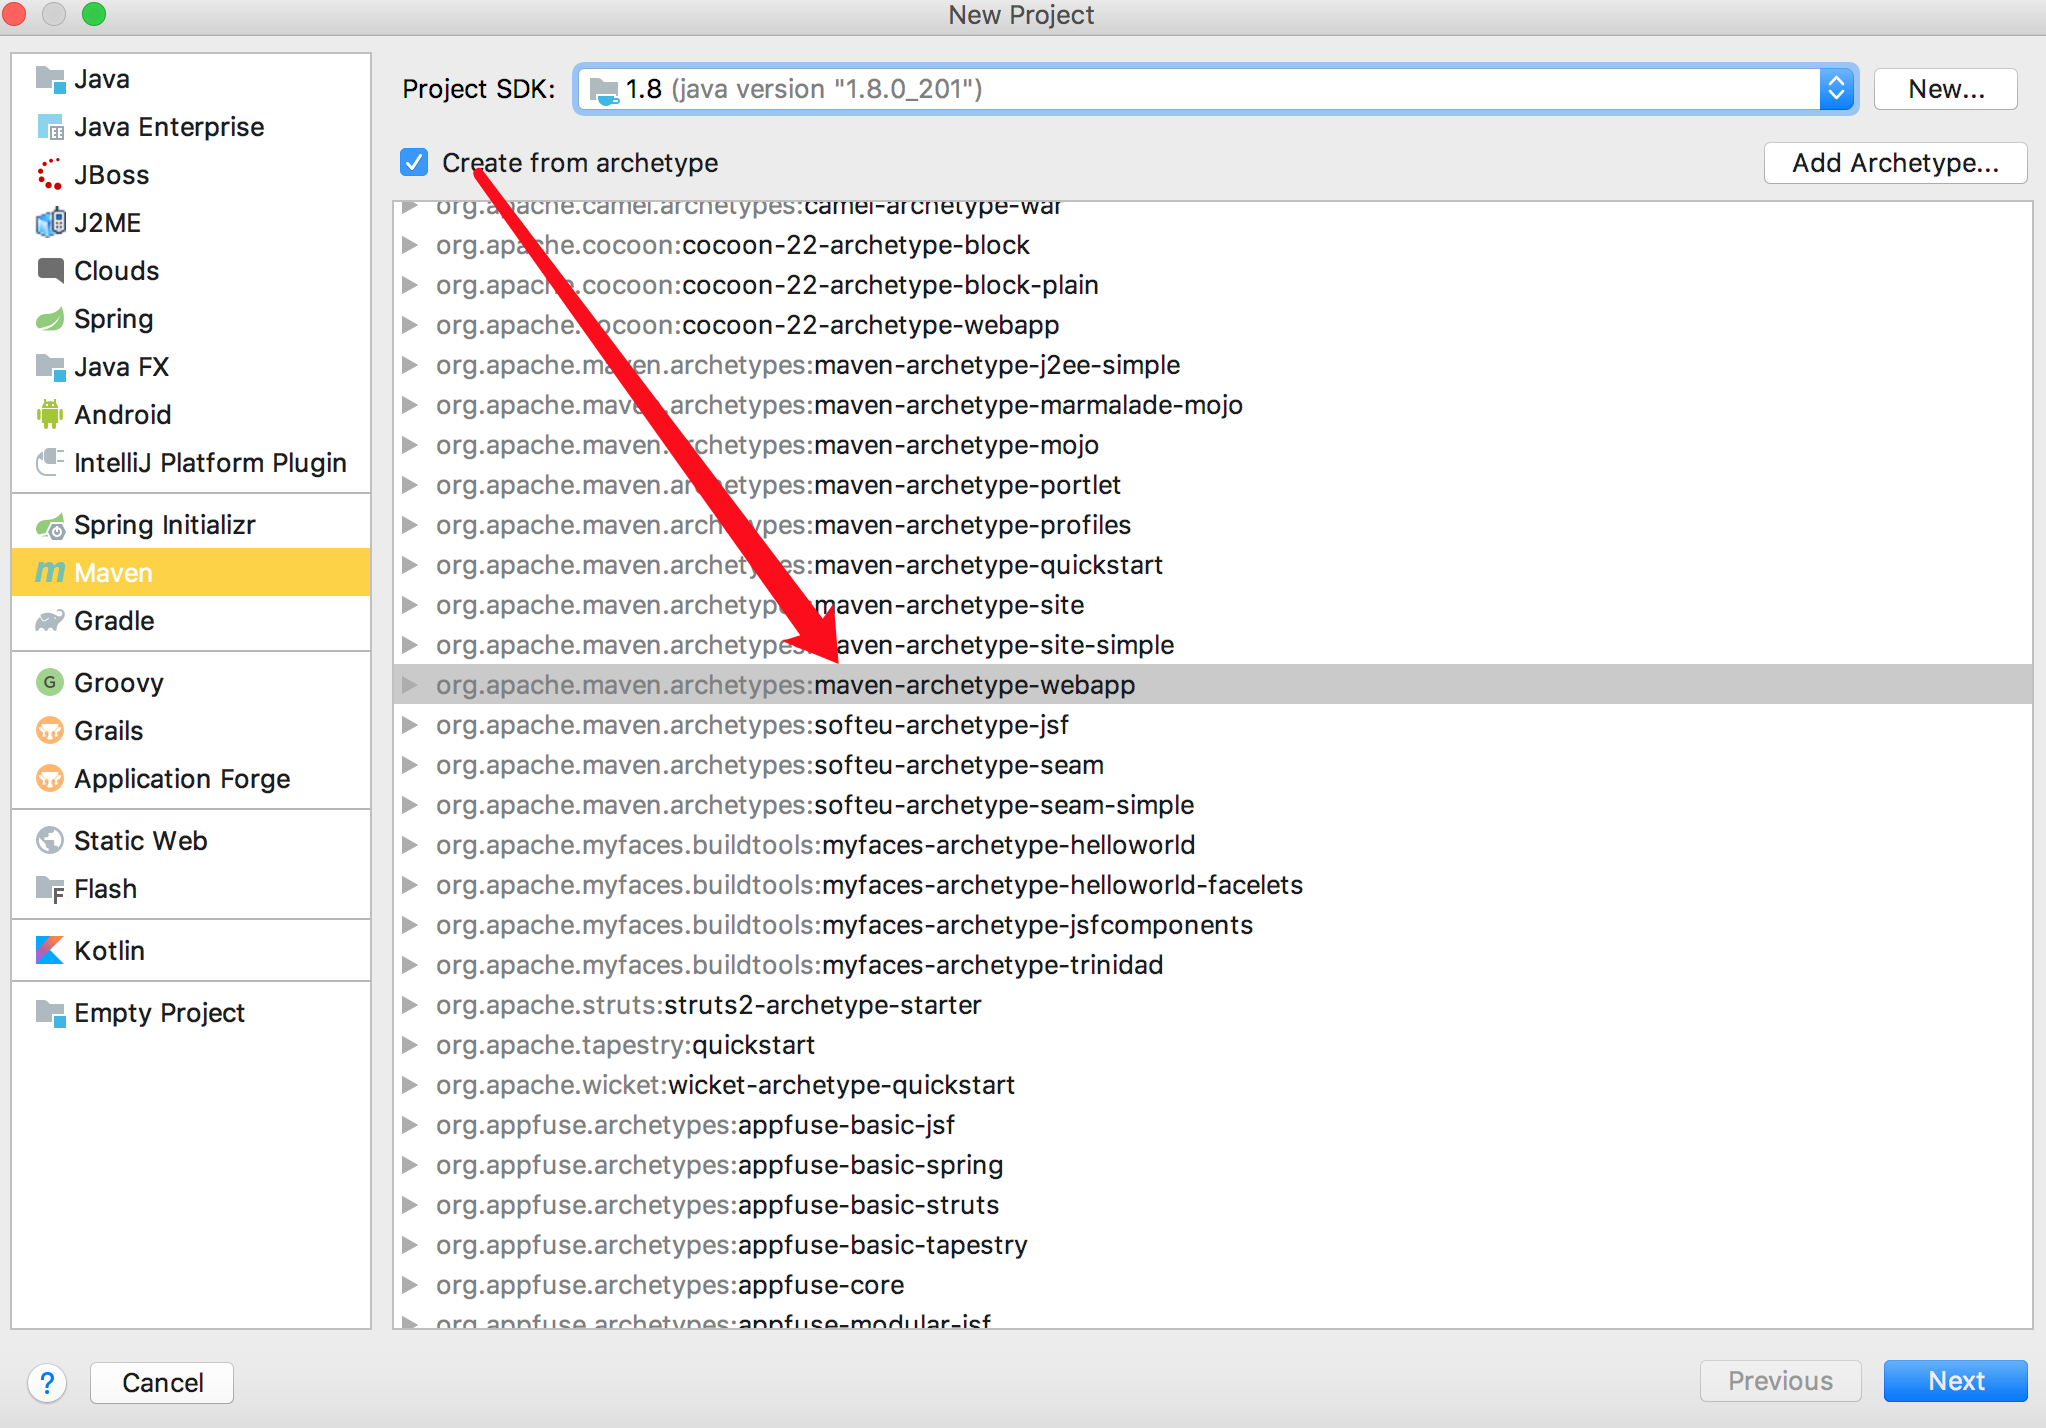Select myfaces-archetype-jsfcomponents row
The width and height of the screenshot is (2046, 1428).
tap(1213, 924)
